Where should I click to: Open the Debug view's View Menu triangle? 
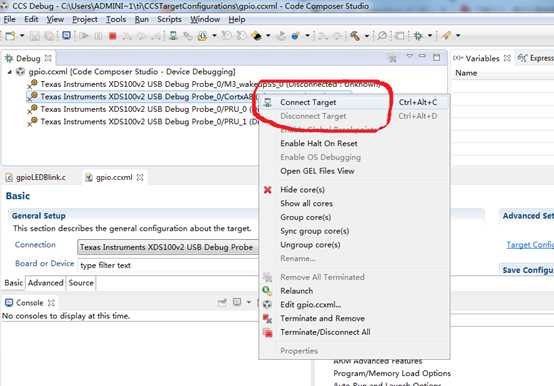(409, 56)
